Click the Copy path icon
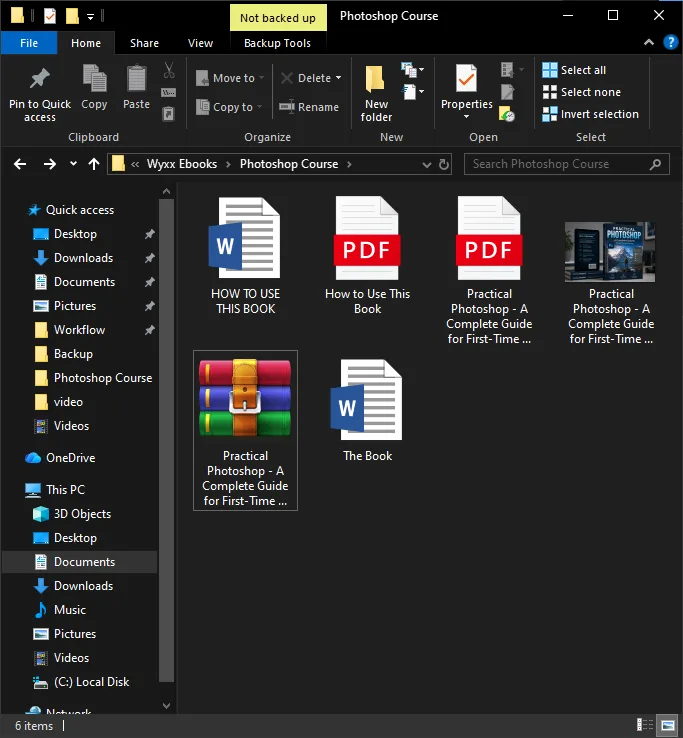683x738 pixels. pos(169,93)
